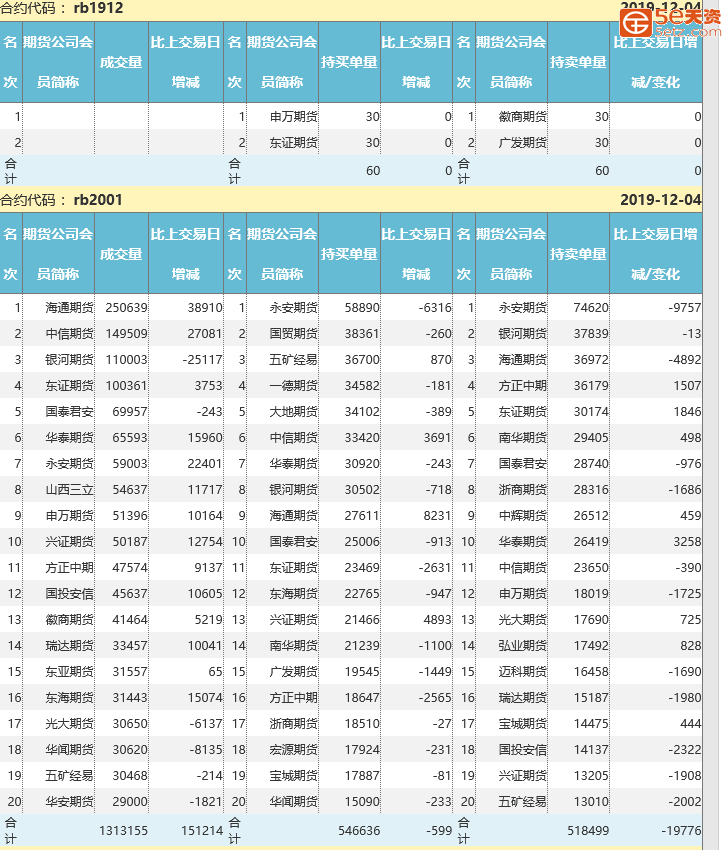The height and width of the screenshot is (850, 727).
Task: Select volume change value 12754
Action: tap(205, 542)
